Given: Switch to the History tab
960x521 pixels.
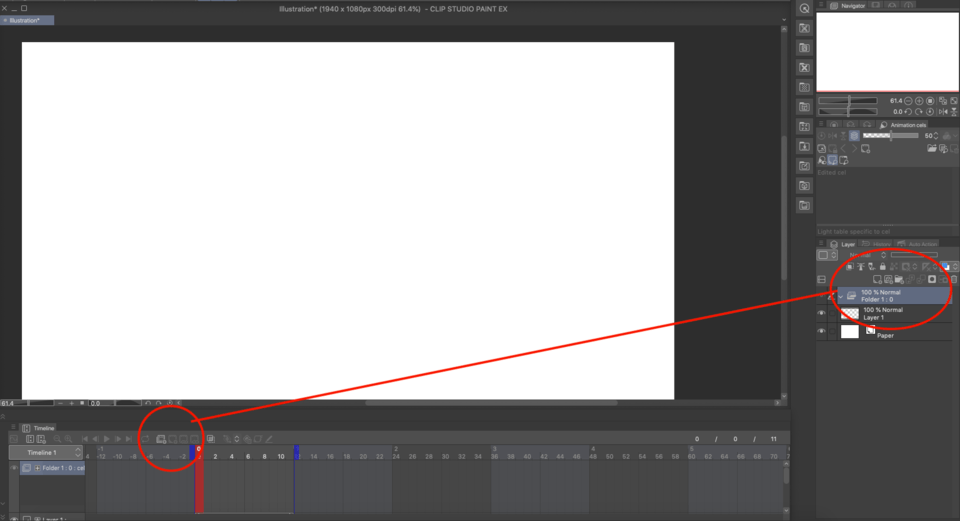Looking at the screenshot, I should pos(877,244).
